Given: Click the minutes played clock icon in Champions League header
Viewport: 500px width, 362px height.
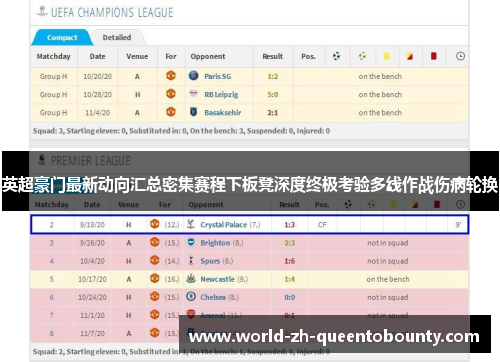Looking at the screenshot, I should coord(460,56).
